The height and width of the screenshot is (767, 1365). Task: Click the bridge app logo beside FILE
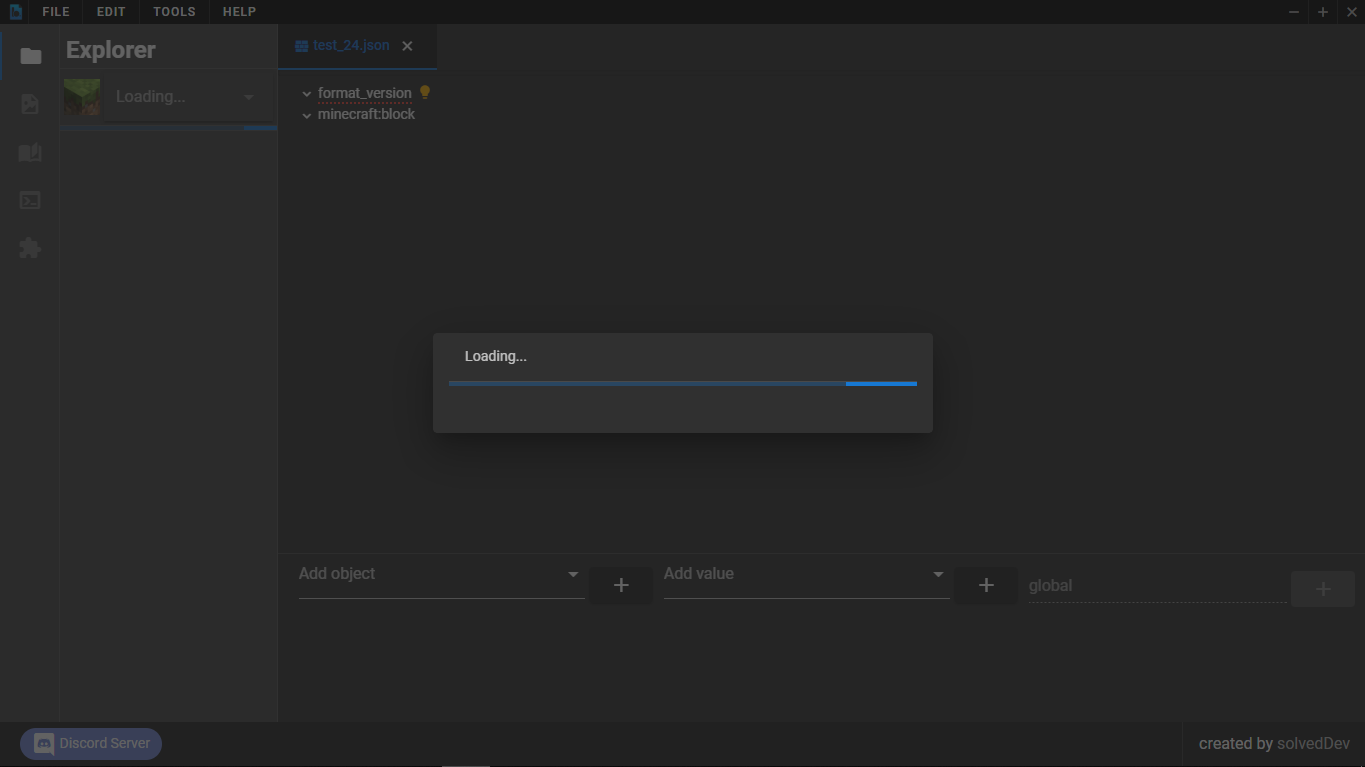pyautogui.click(x=15, y=12)
